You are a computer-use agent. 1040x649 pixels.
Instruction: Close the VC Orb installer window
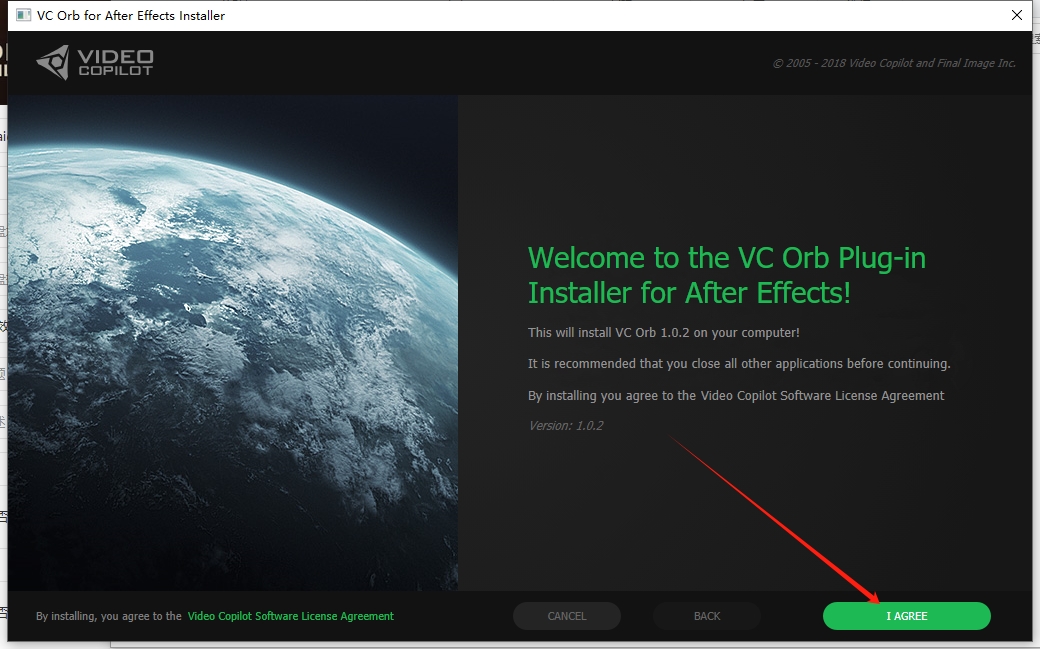coord(1017,15)
